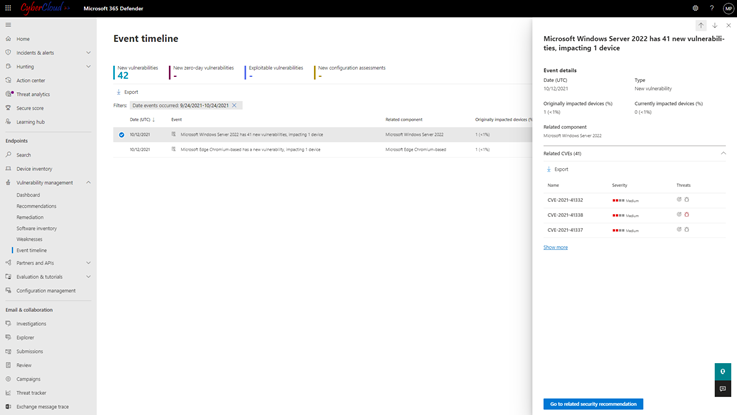Viewport: 737px width, 415px height.
Task: Open the Threat analytics sidebar item
Action: pos(33,94)
